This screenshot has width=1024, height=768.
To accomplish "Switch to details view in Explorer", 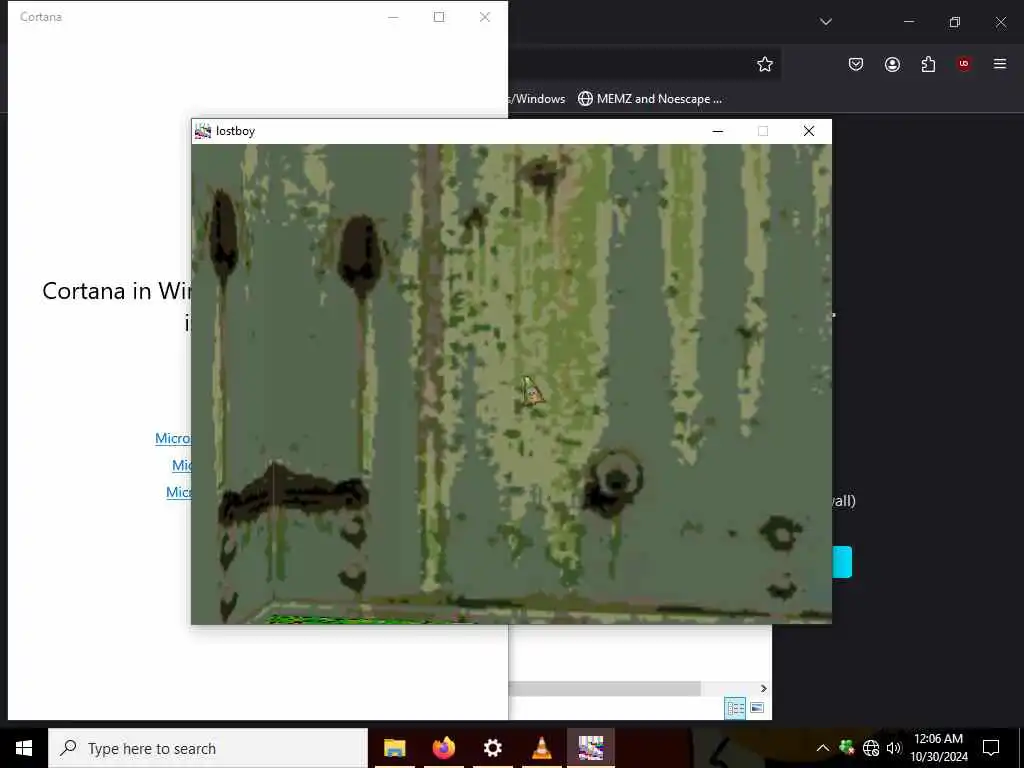I will click(735, 708).
